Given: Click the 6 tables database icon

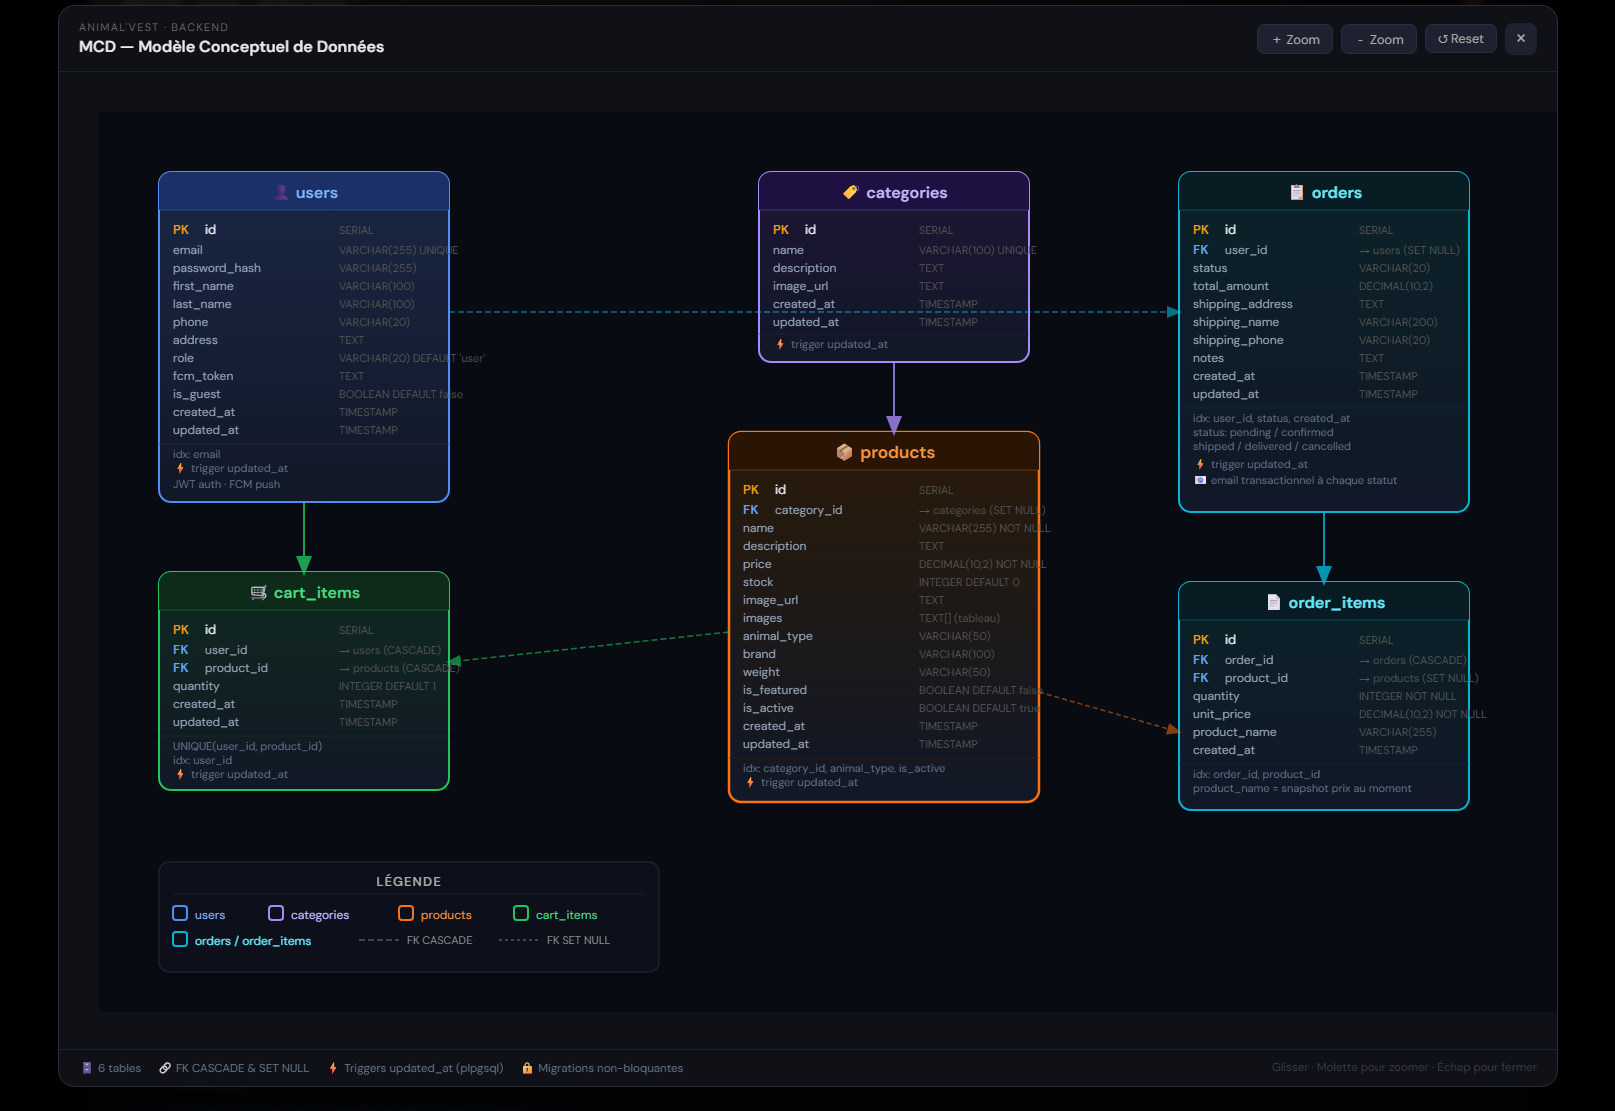Looking at the screenshot, I should 87,1068.
